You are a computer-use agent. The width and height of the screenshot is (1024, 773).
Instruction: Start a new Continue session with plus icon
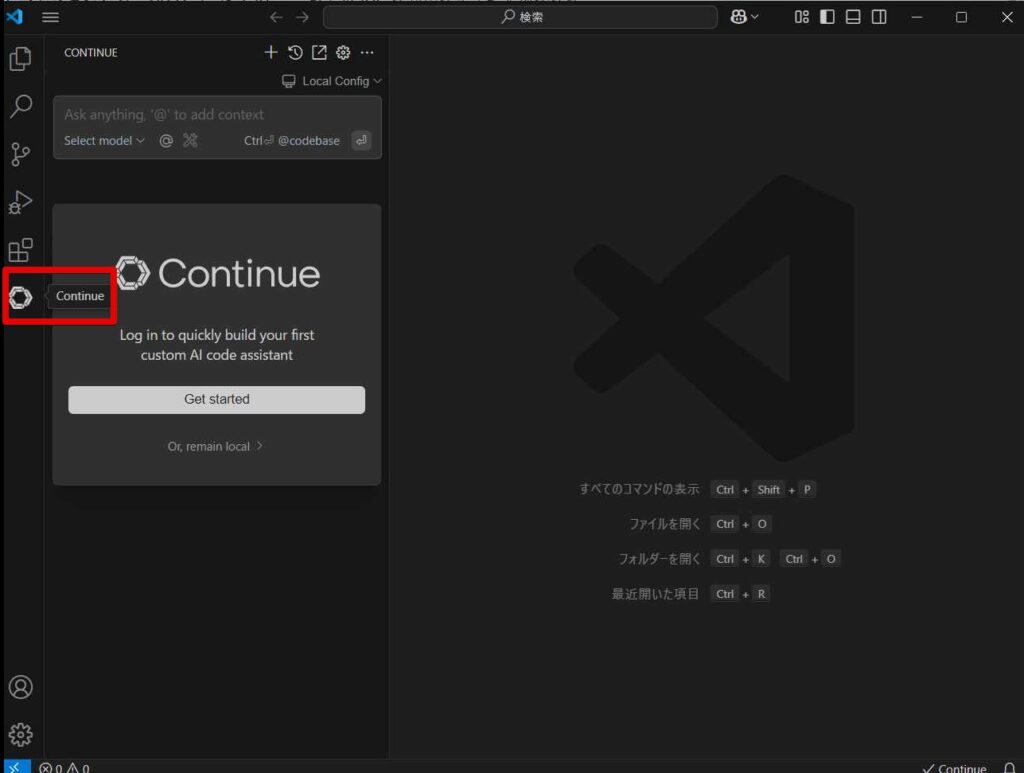pos(270,53)
